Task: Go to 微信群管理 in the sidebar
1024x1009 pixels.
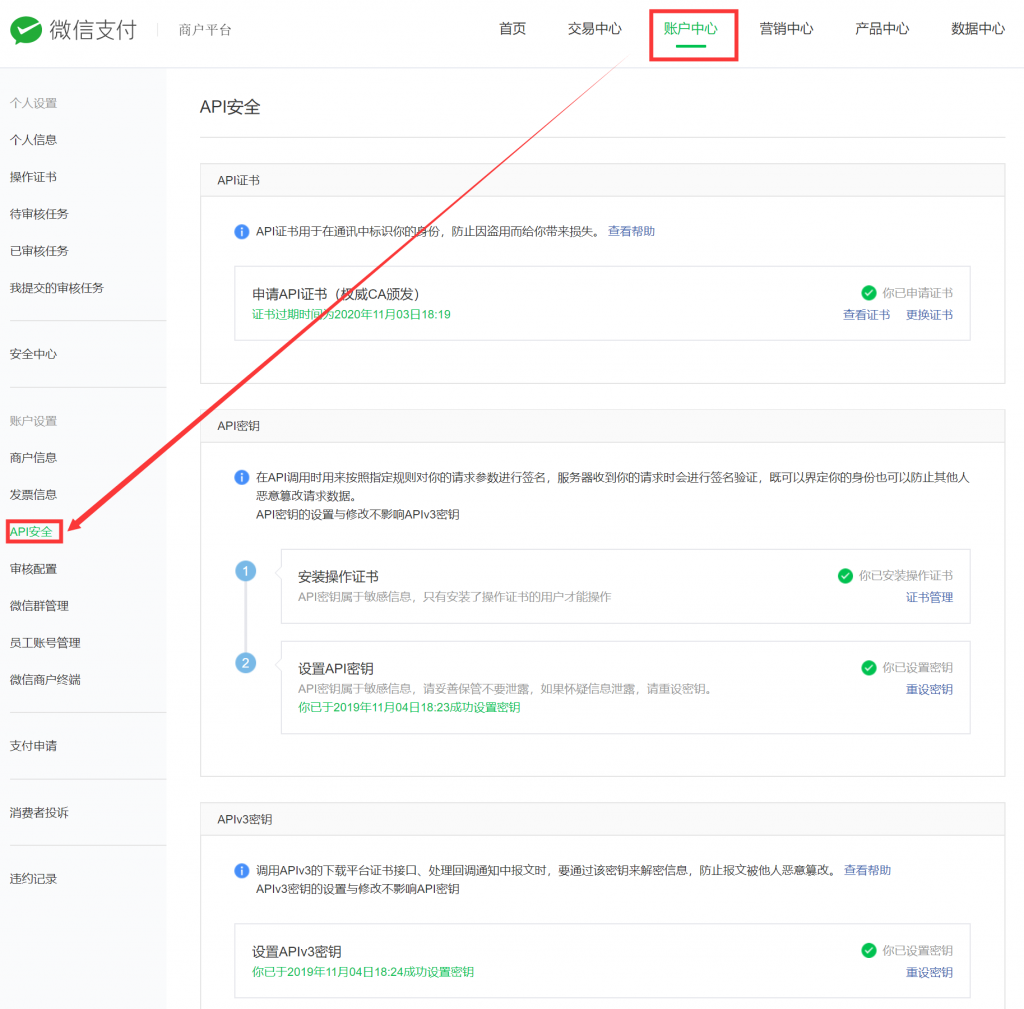Action: click(x=39, y=606)
